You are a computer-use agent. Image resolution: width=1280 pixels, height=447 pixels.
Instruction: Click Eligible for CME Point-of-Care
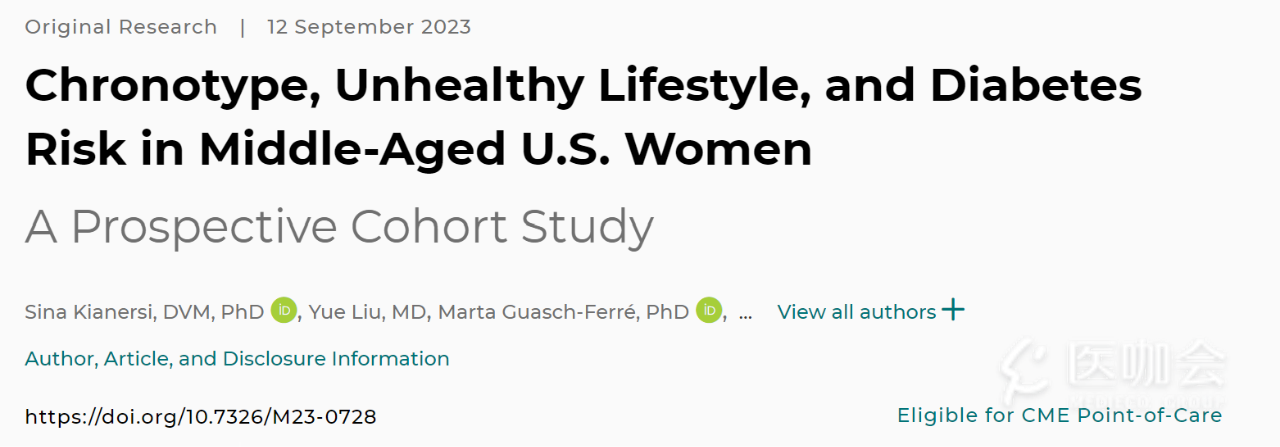(x=1059, y=415)
